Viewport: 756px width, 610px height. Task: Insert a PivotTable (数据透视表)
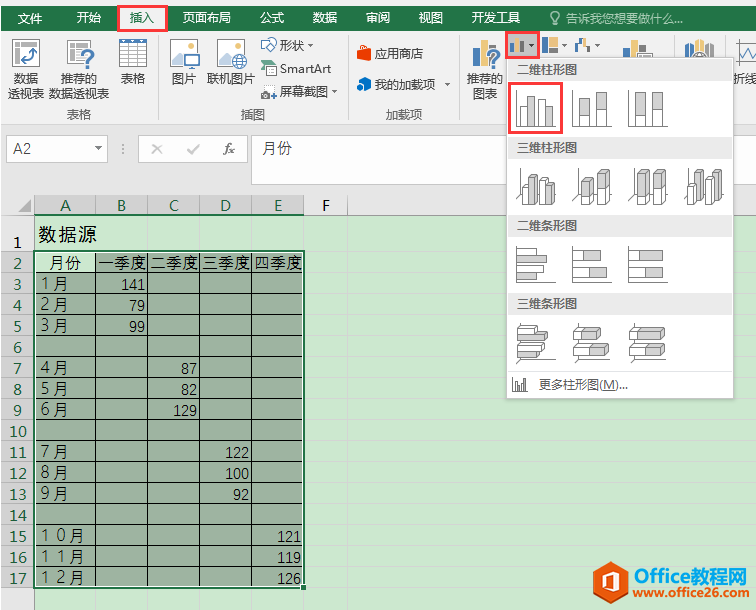pos(26,68)
